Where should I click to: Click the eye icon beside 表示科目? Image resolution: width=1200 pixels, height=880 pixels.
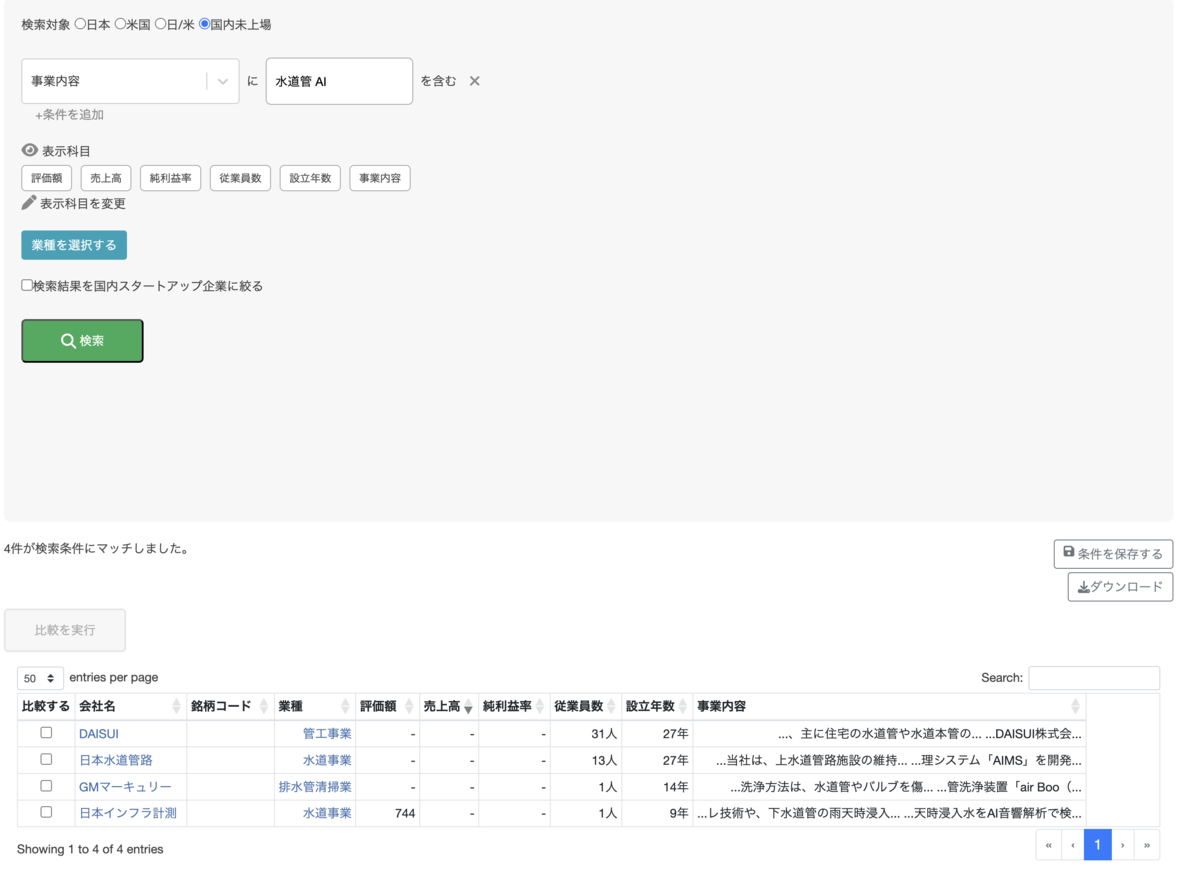pyautogui.click(x=30, y=150)
